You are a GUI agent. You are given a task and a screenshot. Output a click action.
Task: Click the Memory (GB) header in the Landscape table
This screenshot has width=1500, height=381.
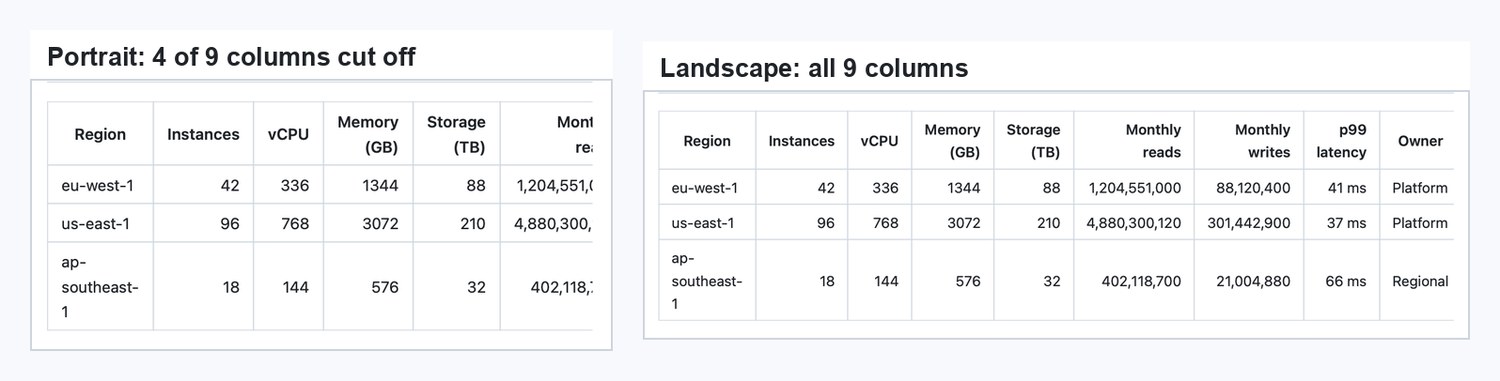(x=952, y=141)
